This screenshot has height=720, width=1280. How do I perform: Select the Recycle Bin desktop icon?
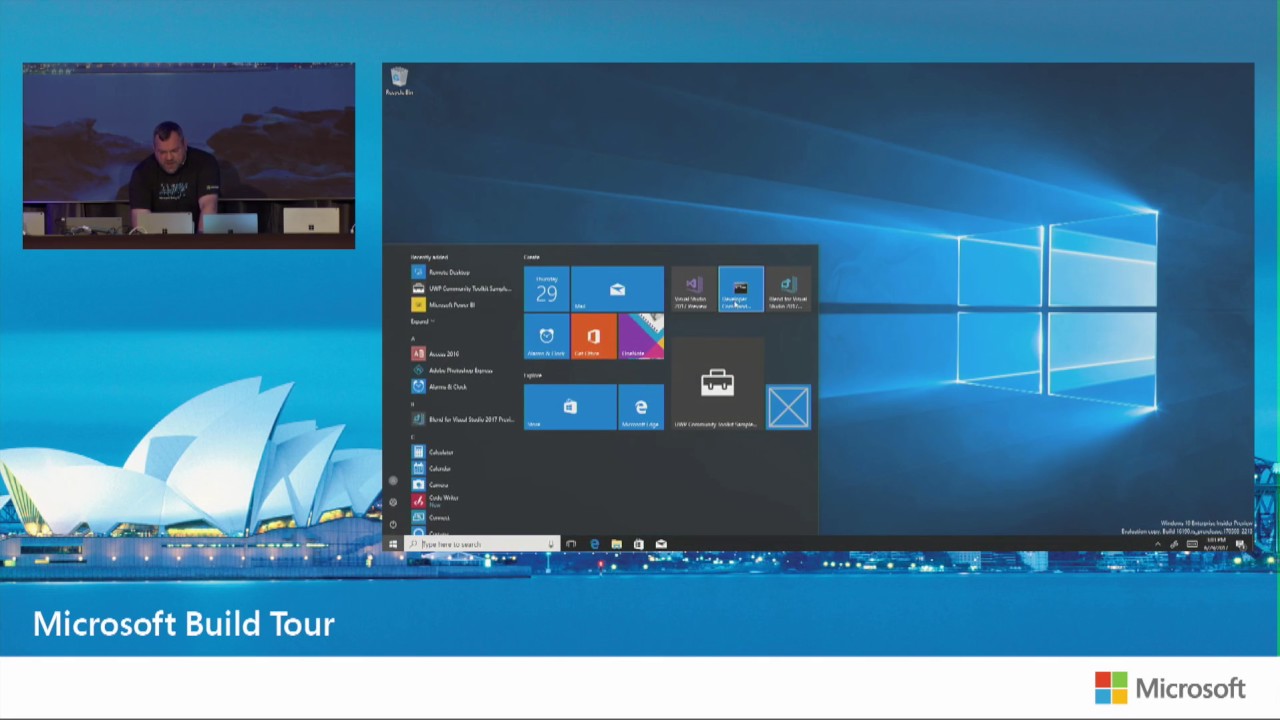click(399, 81)
